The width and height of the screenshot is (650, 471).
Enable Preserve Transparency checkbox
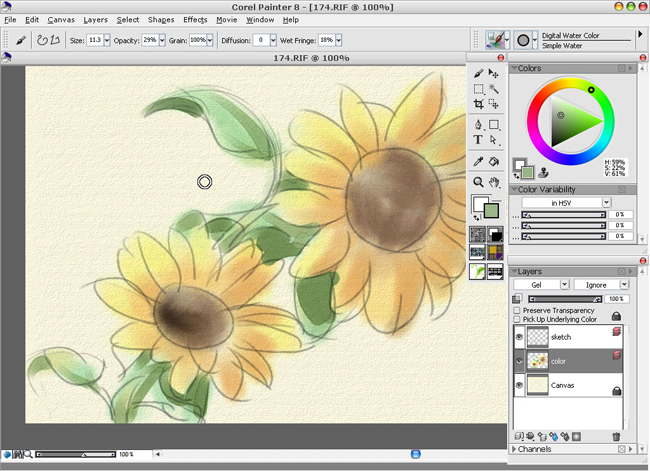tap(517, 311)
